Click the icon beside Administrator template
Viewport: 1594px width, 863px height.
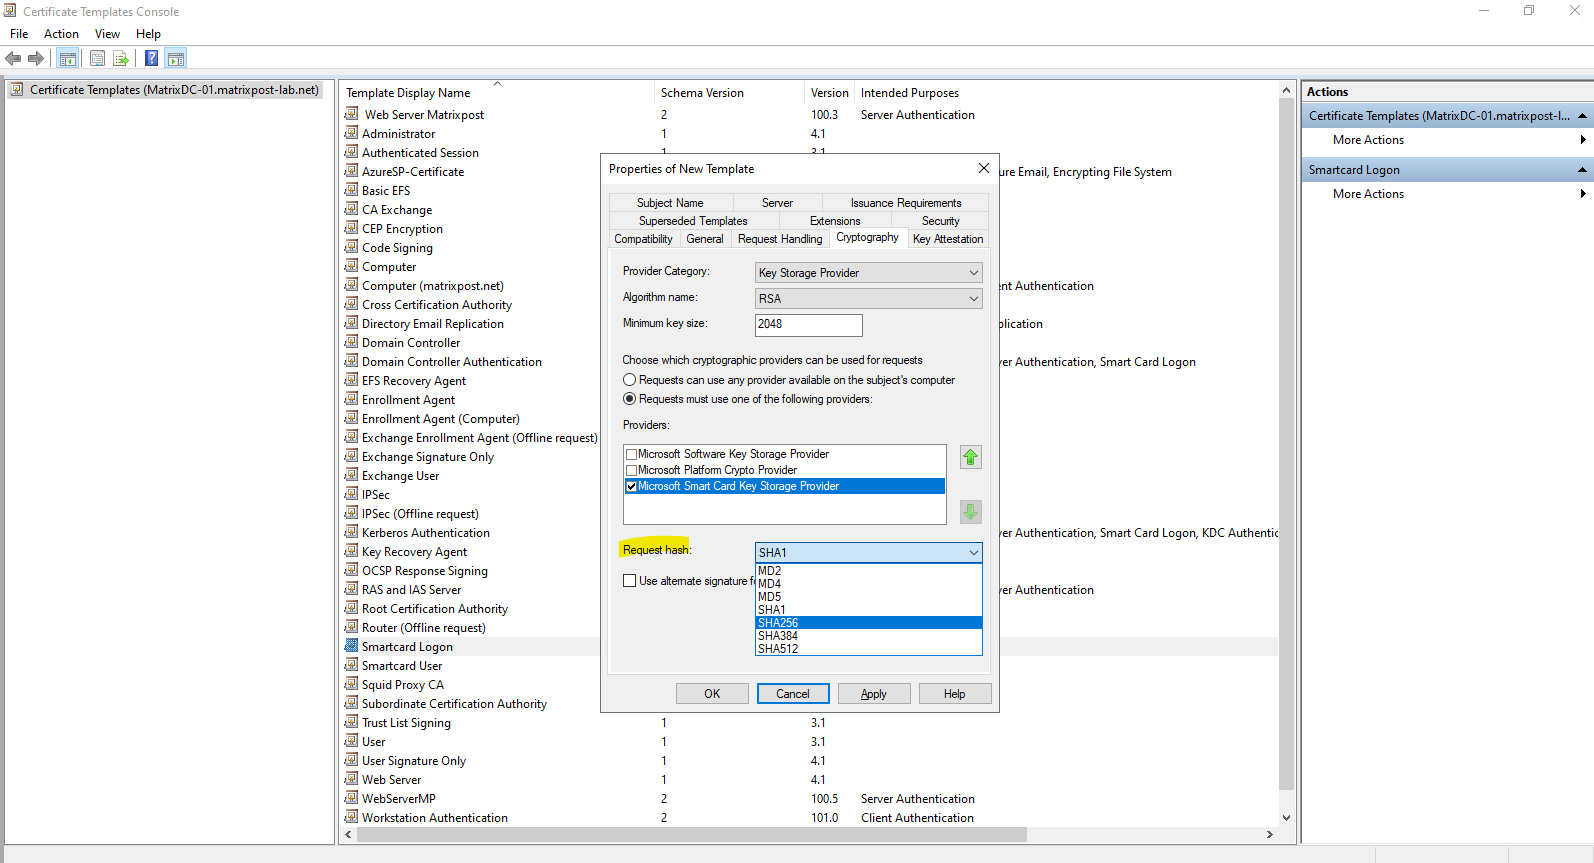click(x=352, y=133)
